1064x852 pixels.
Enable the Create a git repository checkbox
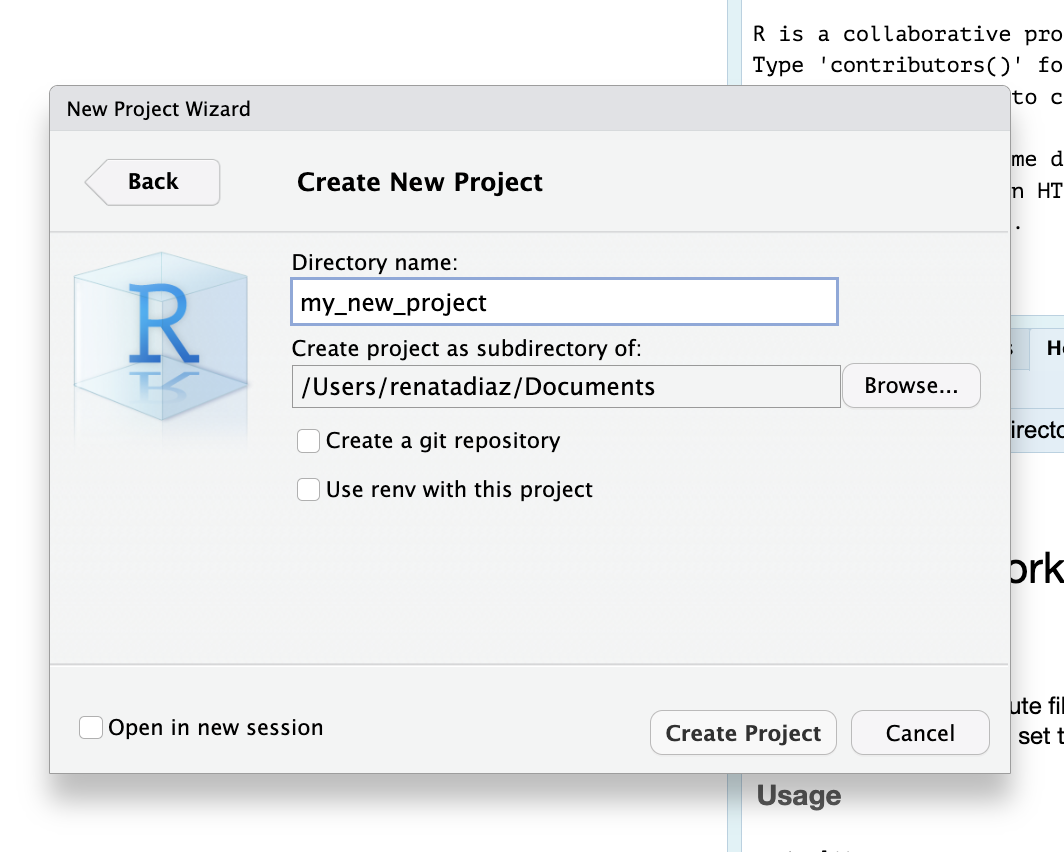pyautogui.click(x=308, y=441)
